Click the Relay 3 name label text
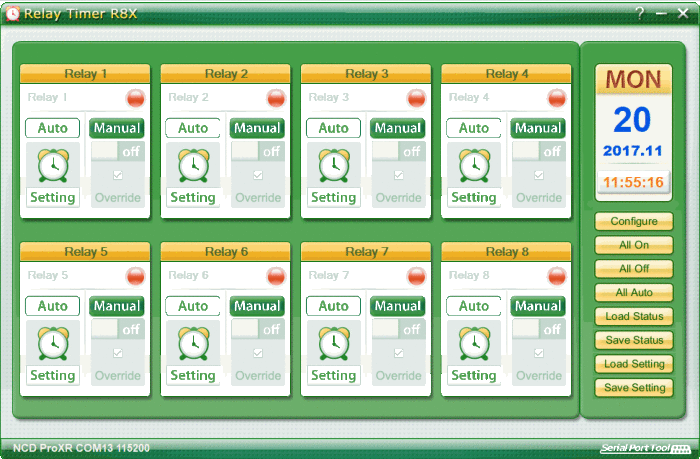700x459 pixels. [x=329, y=97]
